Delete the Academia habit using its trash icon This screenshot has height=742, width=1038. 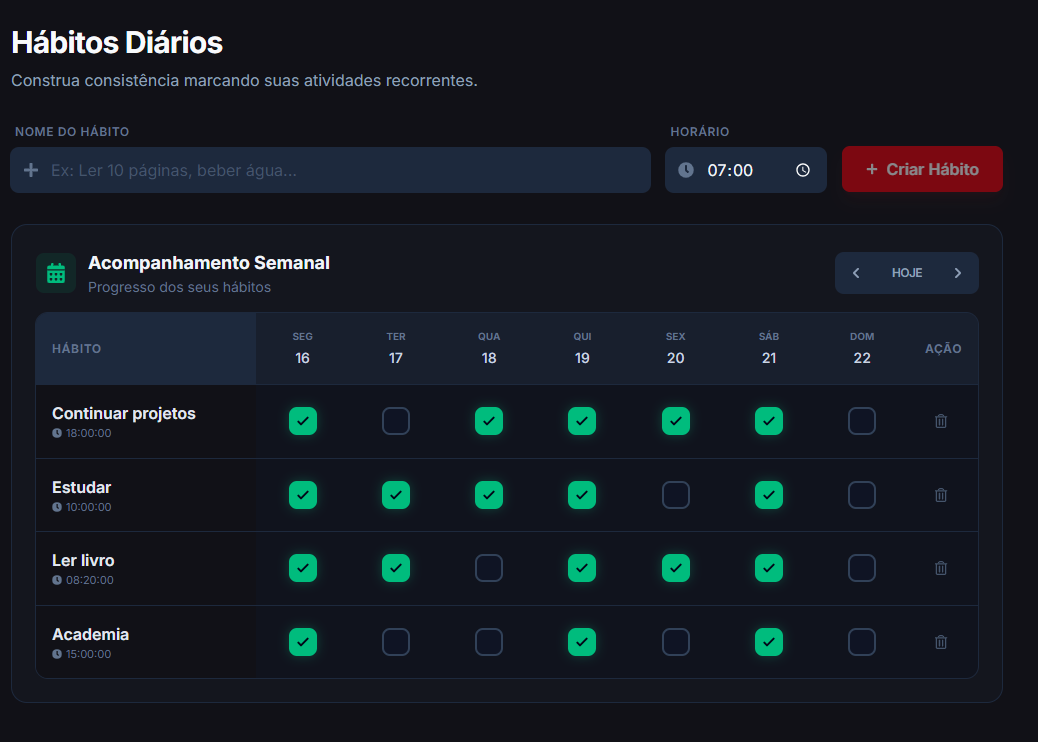pos(940,642)
